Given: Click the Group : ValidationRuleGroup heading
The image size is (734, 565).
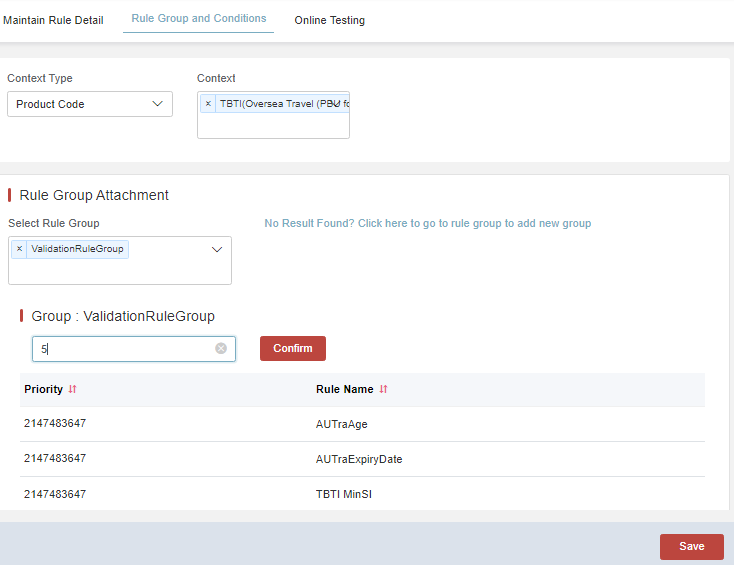Looking at the screenshot, I should click(x=123, y=316).
